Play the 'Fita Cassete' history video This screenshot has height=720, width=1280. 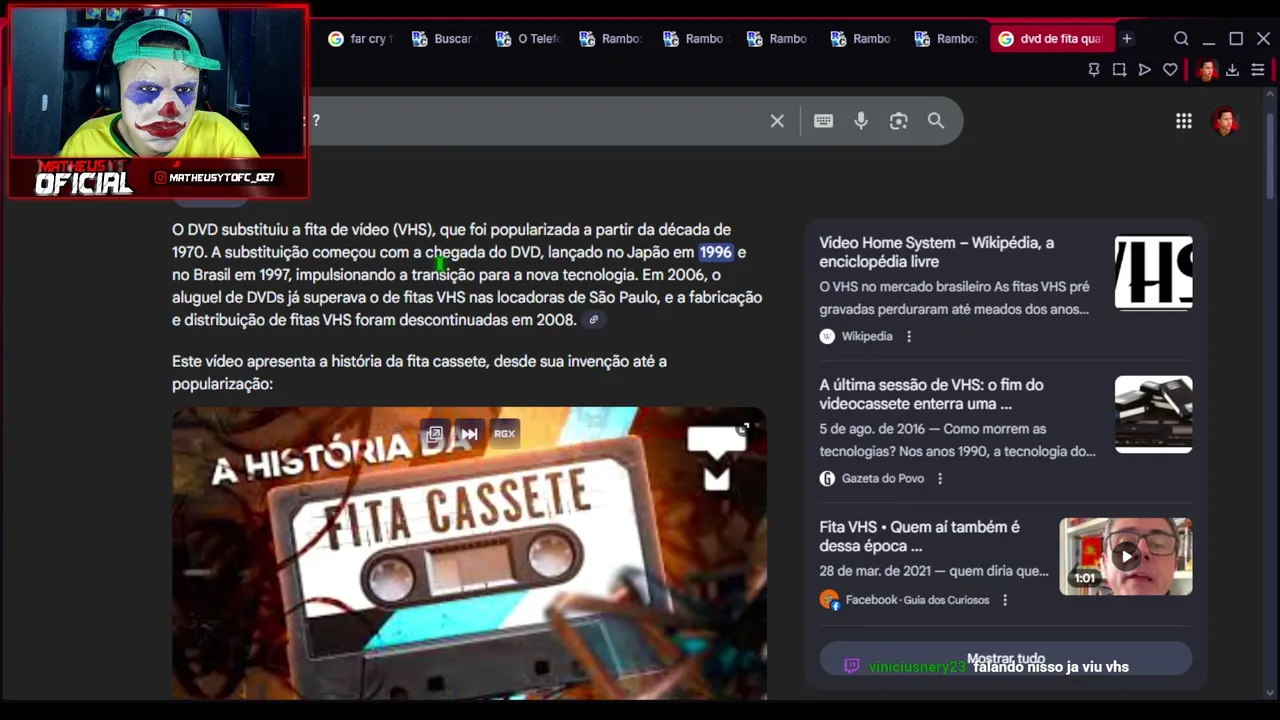click(x=469, y=552)
